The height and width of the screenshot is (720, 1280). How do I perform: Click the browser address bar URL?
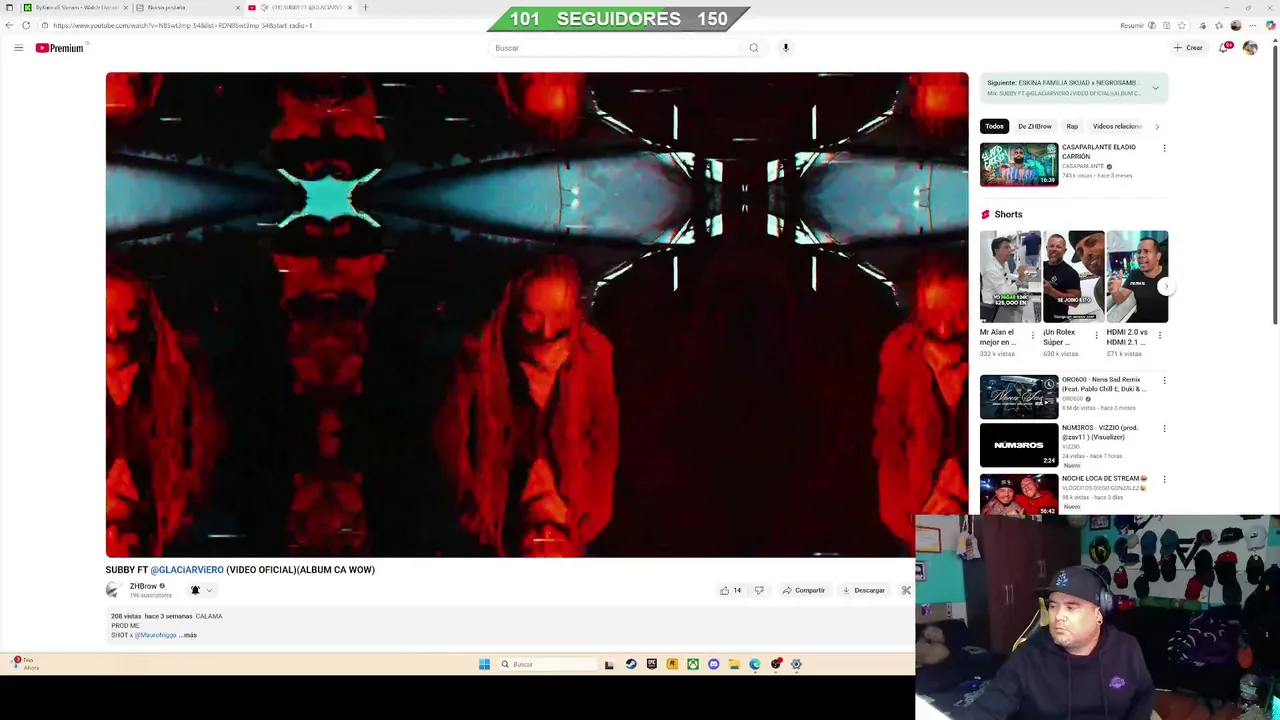pyautogui.click(x=183, y=25)
